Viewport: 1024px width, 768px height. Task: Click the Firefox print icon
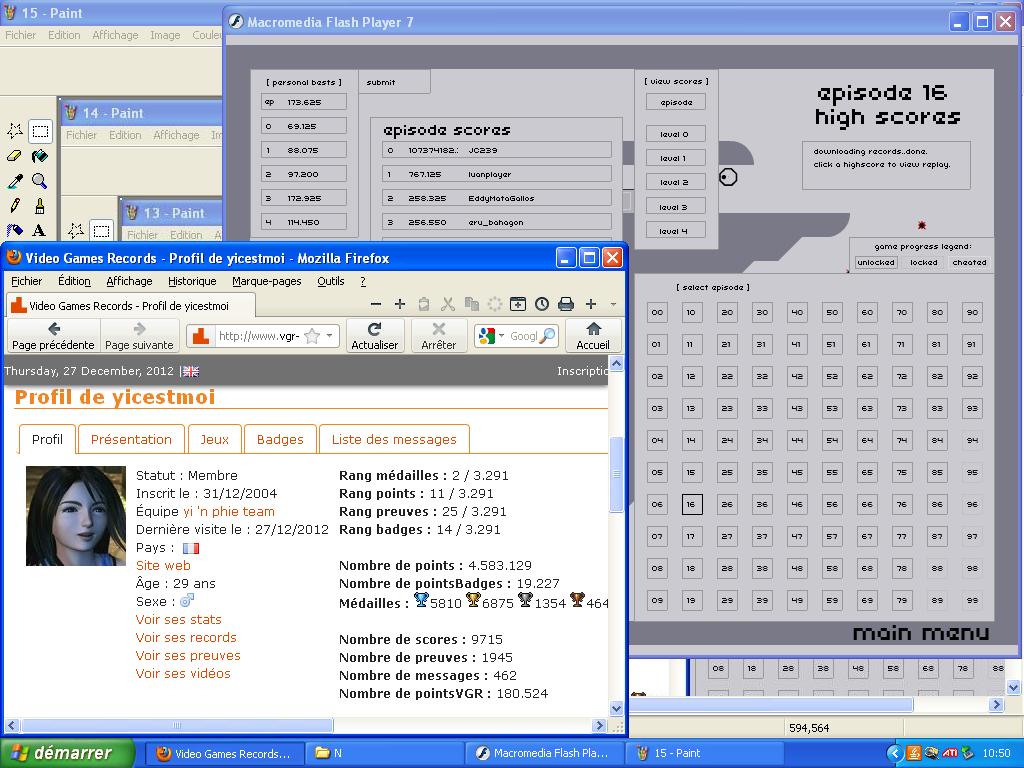pyautogui.click(x=566, y=304)
